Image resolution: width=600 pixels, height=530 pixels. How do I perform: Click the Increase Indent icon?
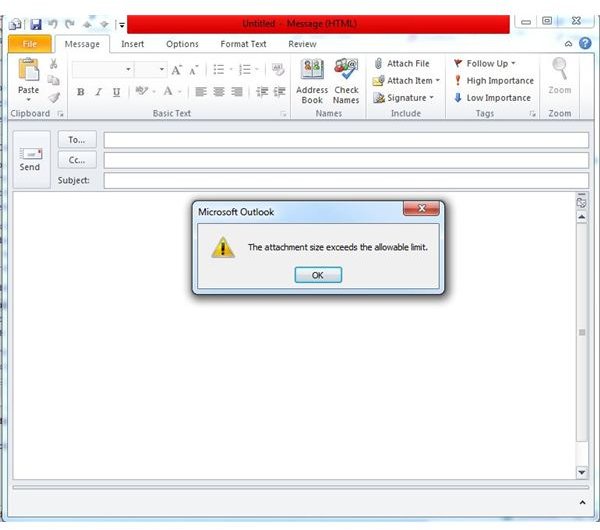pos(280,92)
